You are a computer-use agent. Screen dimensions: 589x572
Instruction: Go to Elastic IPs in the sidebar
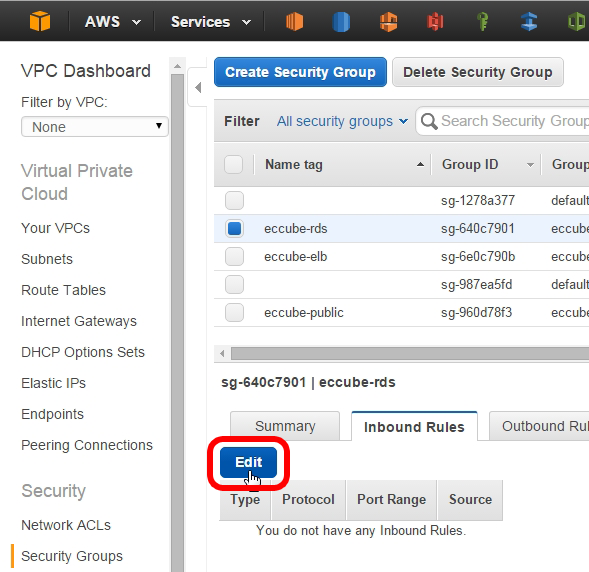coord(54,383)
